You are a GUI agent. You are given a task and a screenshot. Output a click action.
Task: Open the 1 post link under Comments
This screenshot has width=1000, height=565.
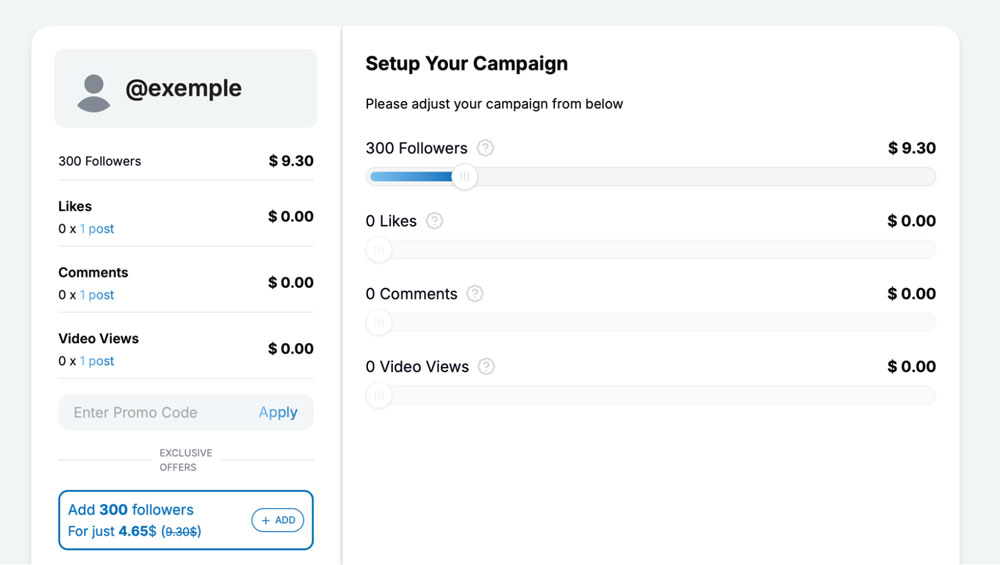point(97,295)
